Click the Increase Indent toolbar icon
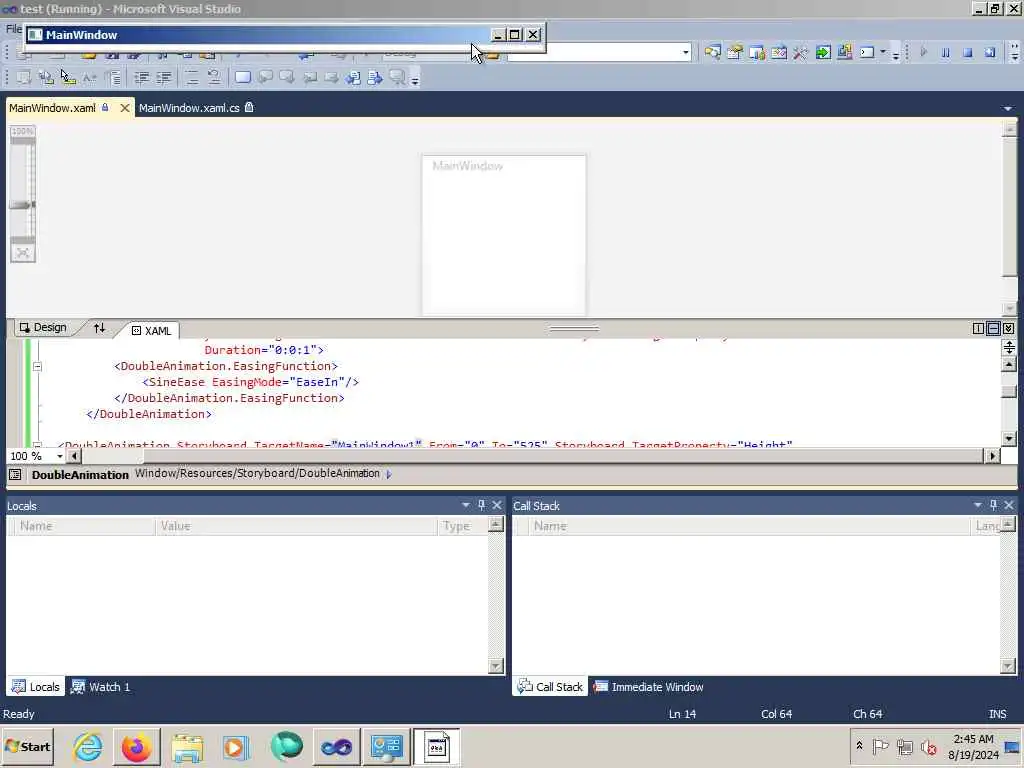 [164, 78]
